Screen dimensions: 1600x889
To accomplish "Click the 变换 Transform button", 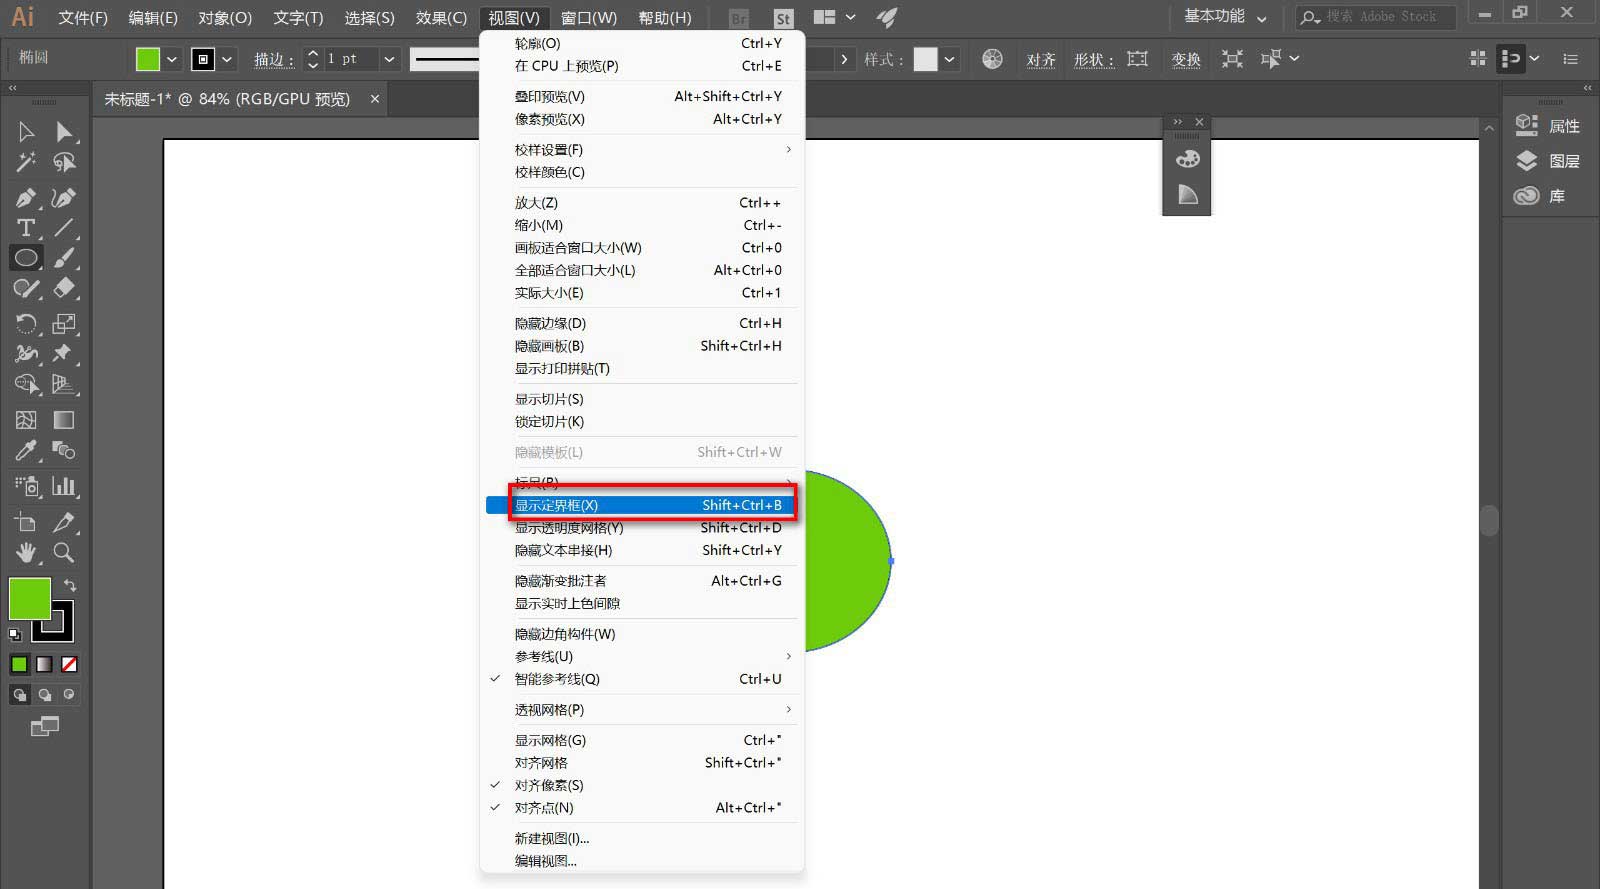I will tap(1186, 59).
